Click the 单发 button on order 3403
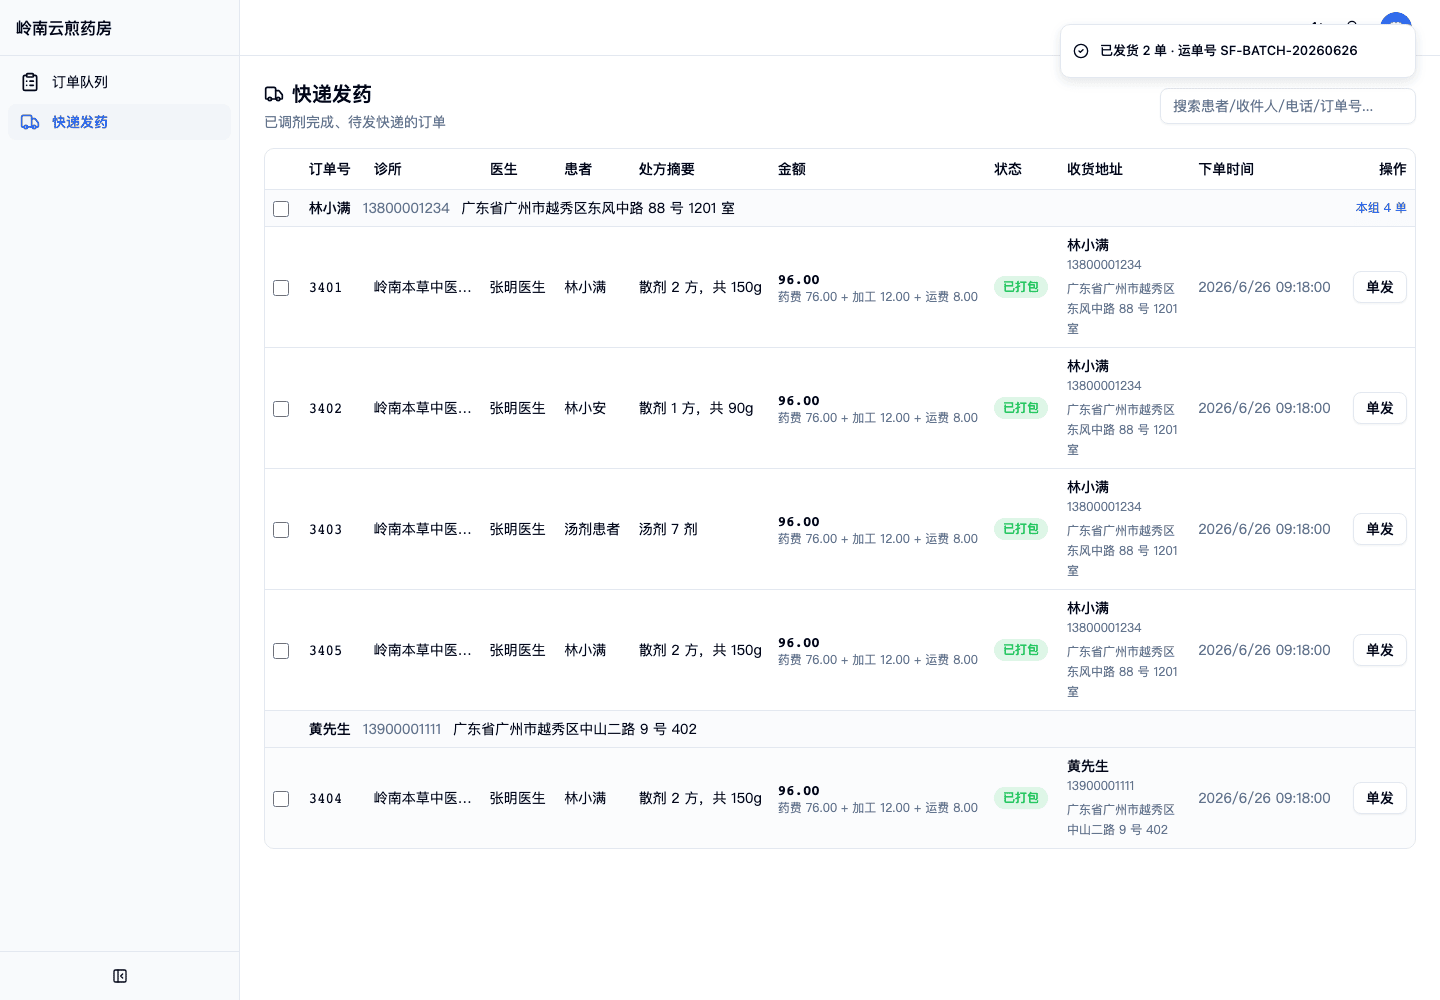 (1379, 529)
